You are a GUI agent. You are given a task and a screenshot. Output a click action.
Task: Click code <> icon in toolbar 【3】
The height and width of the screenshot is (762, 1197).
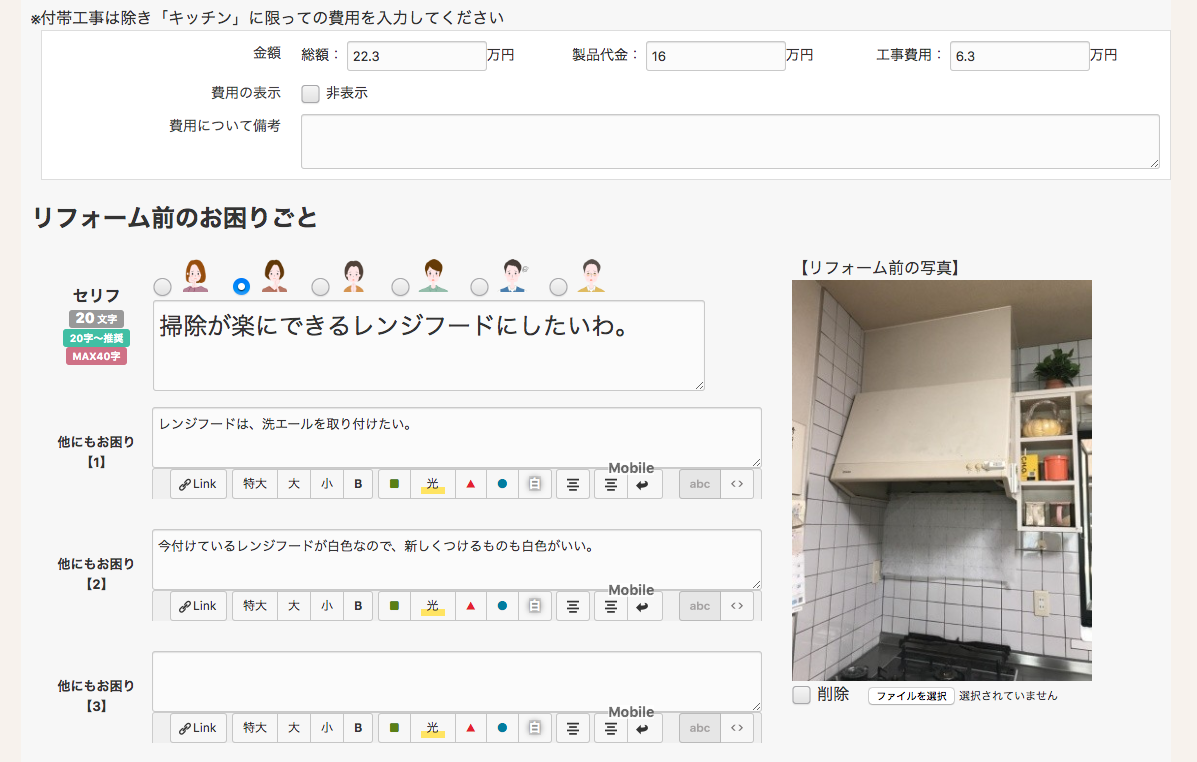tap(737, 728)
